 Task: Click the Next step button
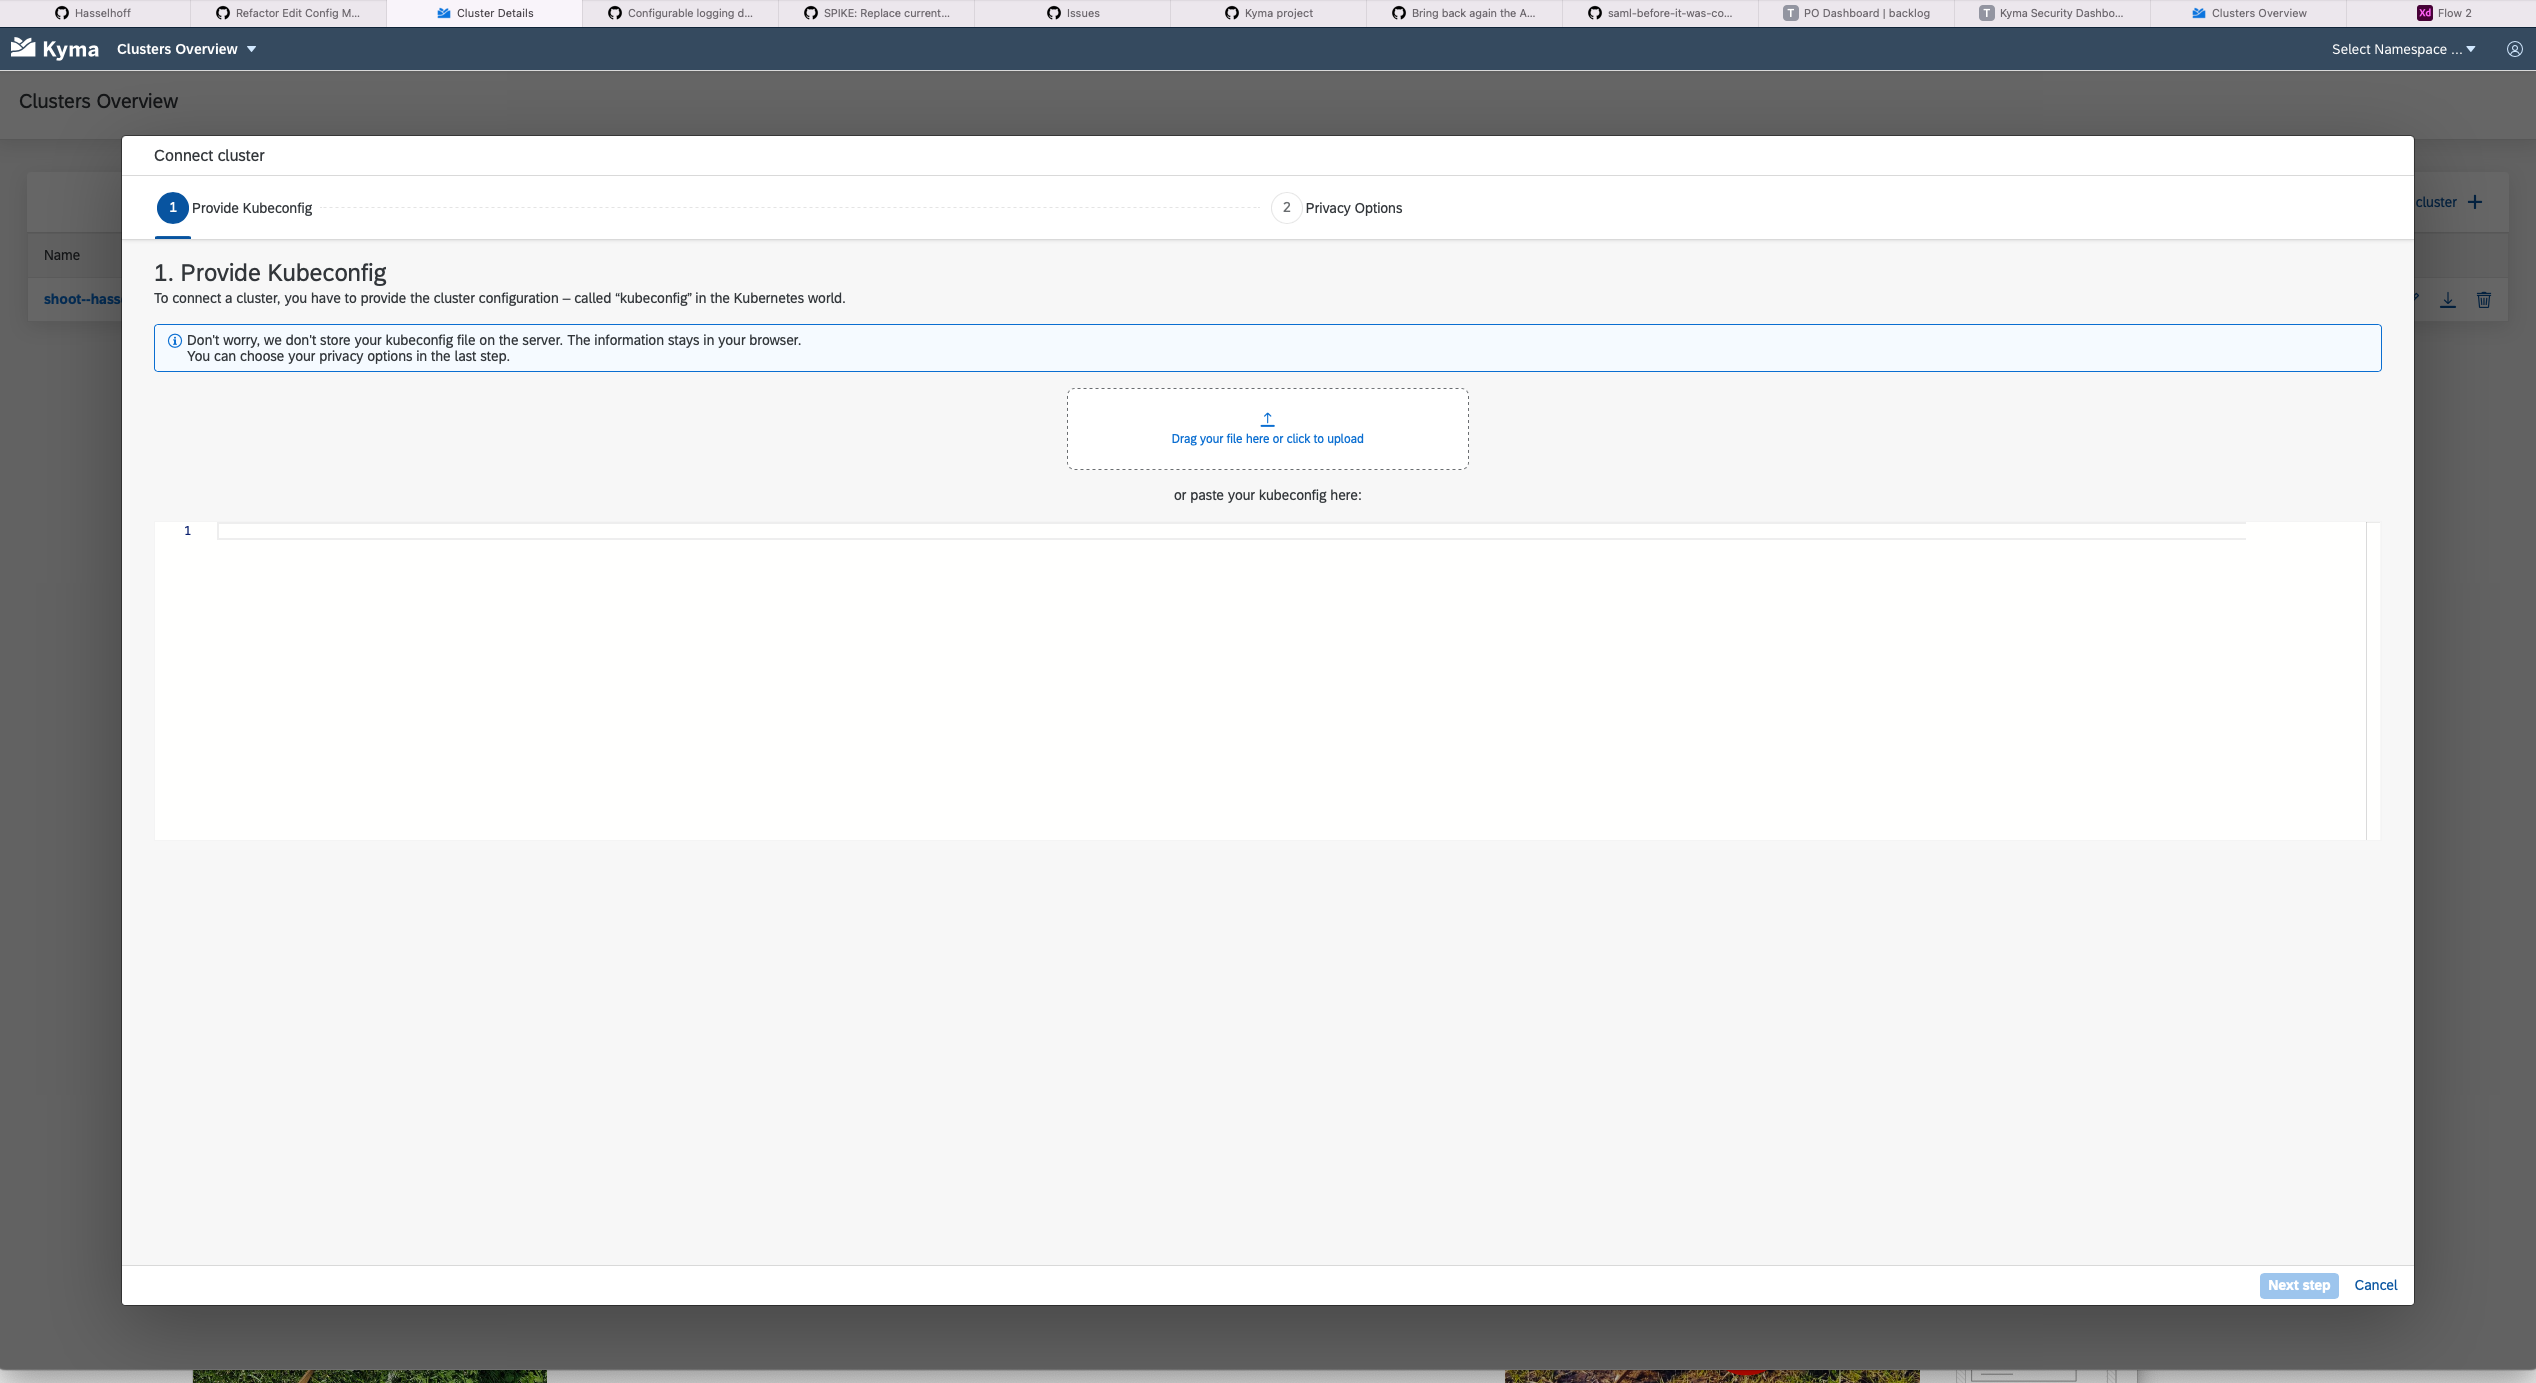[x=2299, y=1285]
